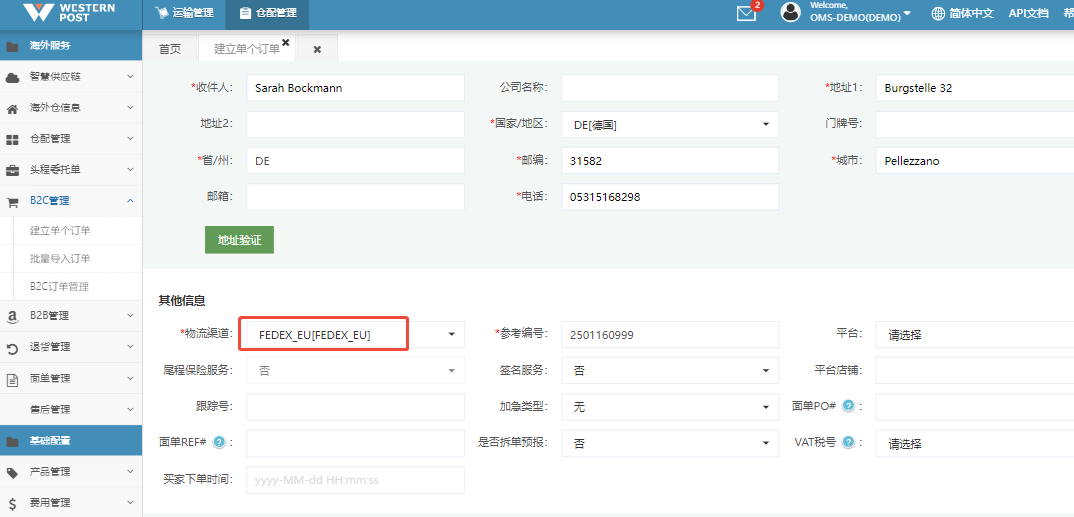This screenshot has width=1074, height=517.
Task: Click the folder icon beside 海外服务
Action: tap(12, 47)
